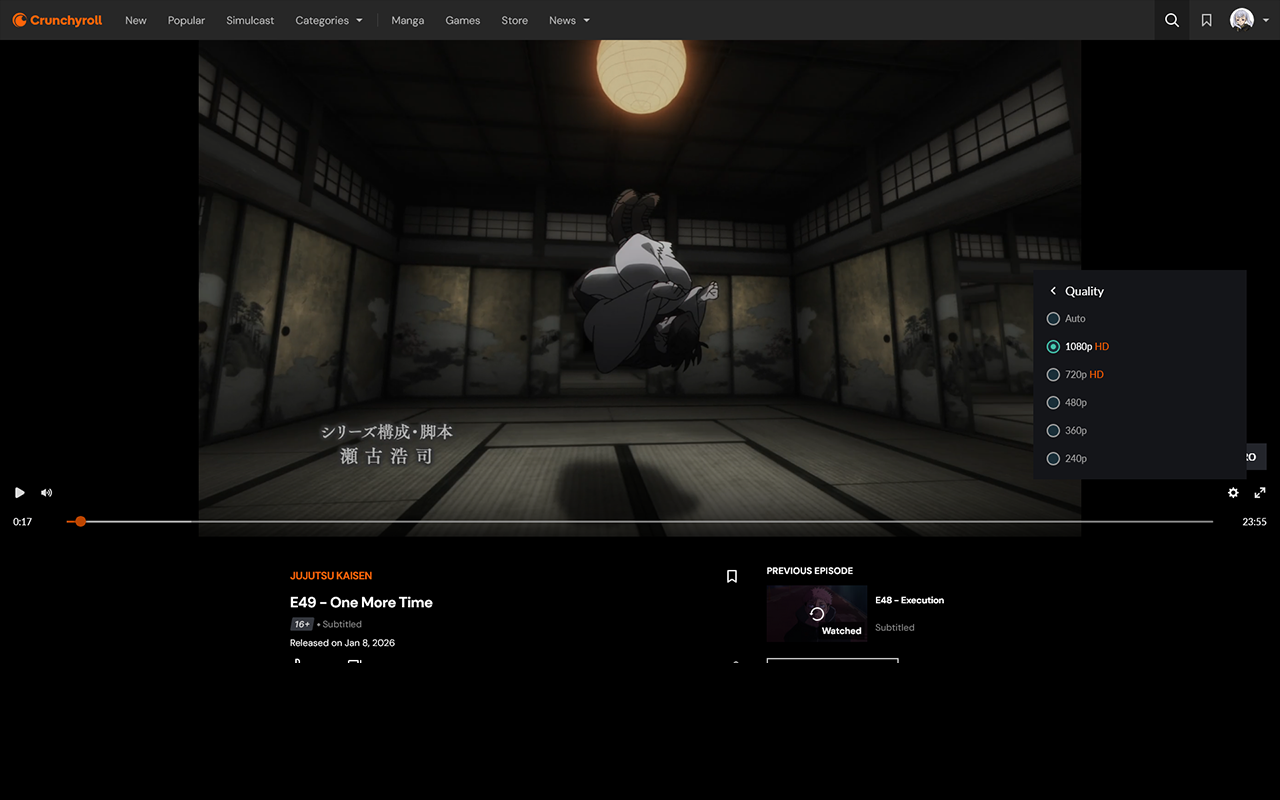Open the Jujutsu Kaisen series link
The height and width of the screenshot is (800, 1280).
coord(331,576)
